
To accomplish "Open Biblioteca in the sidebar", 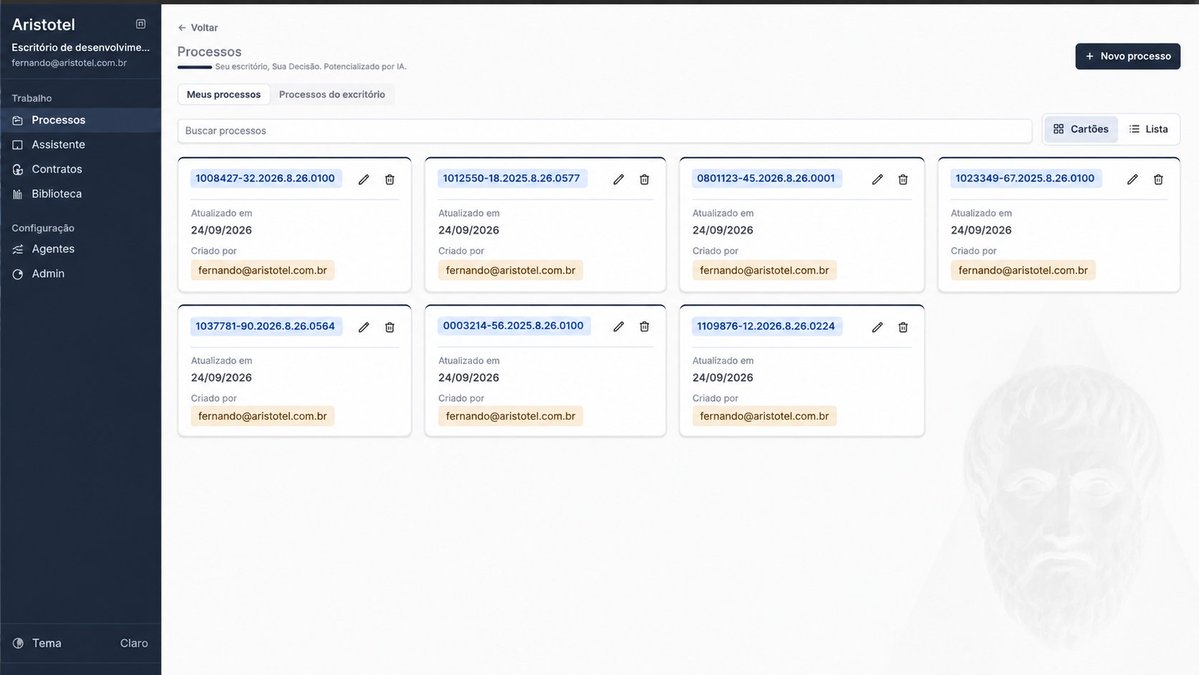I will point(80,193).
